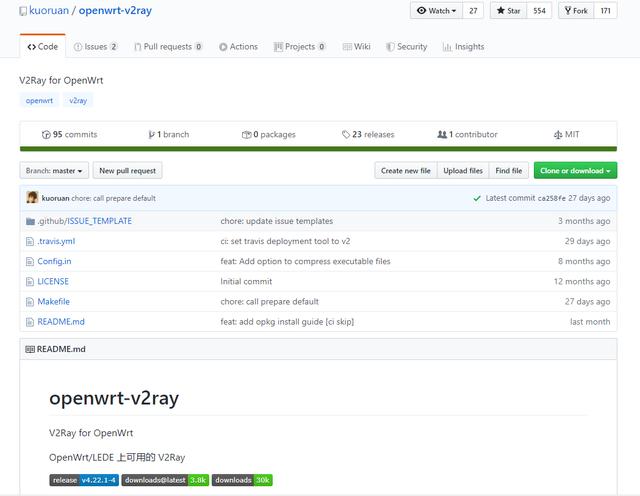Star the repository

(x=508, y=11)
